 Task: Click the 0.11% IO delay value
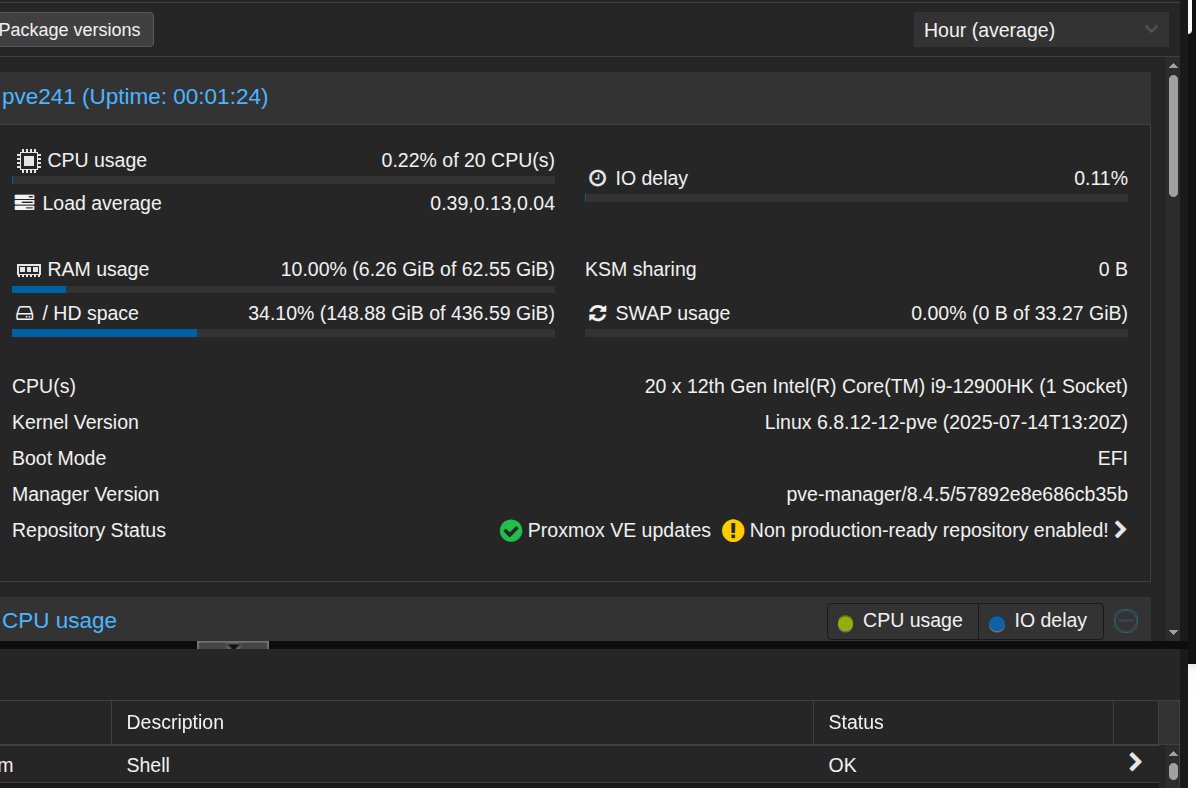(x=1101, y=178)
